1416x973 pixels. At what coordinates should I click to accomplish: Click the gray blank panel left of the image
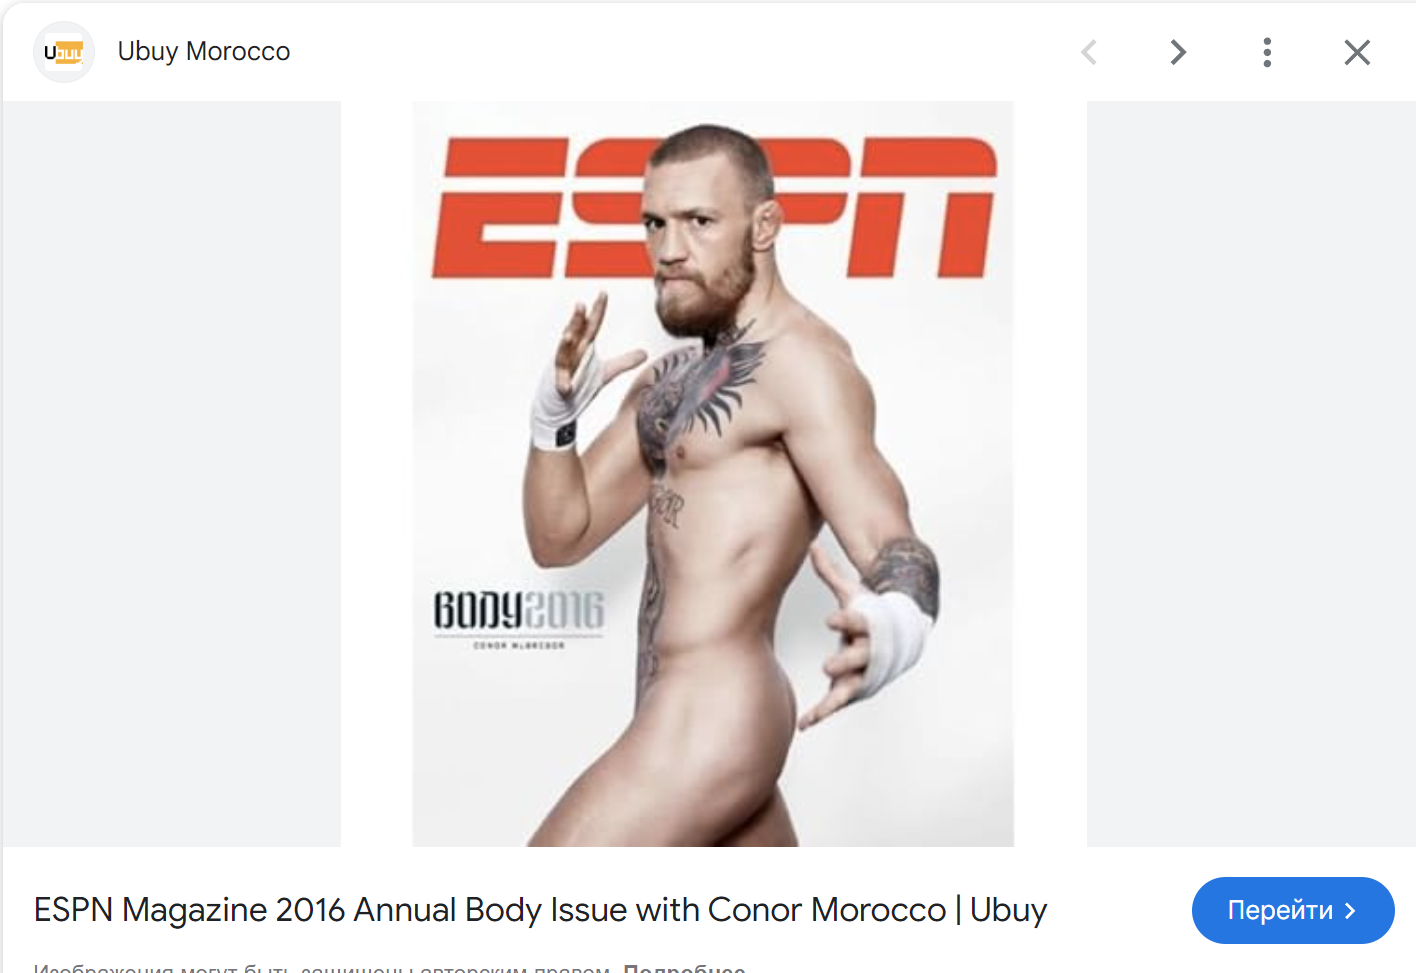(x=172, y=474)
